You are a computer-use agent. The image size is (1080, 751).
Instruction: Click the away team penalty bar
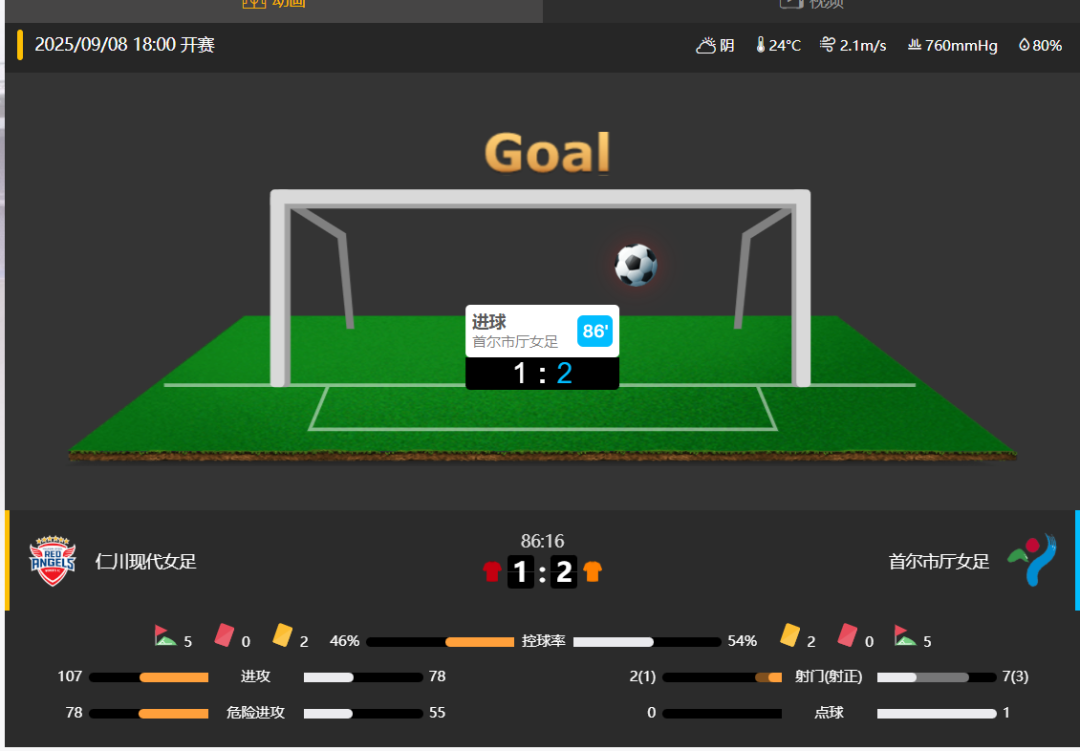tap(937, 714)
